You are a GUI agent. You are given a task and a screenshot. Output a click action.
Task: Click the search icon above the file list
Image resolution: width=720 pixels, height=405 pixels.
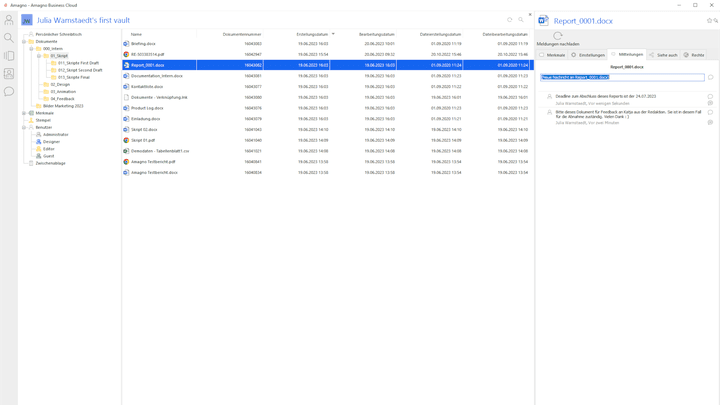pyautogui.click(x=521, y=20)
